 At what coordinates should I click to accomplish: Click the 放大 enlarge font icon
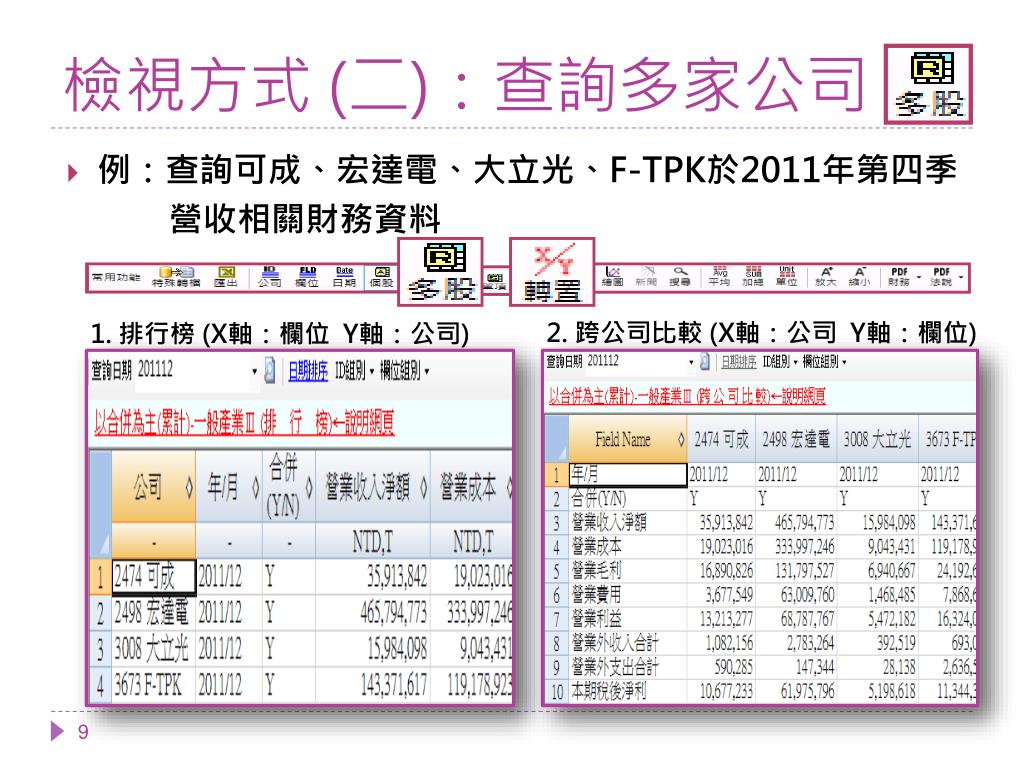point(825,277)
